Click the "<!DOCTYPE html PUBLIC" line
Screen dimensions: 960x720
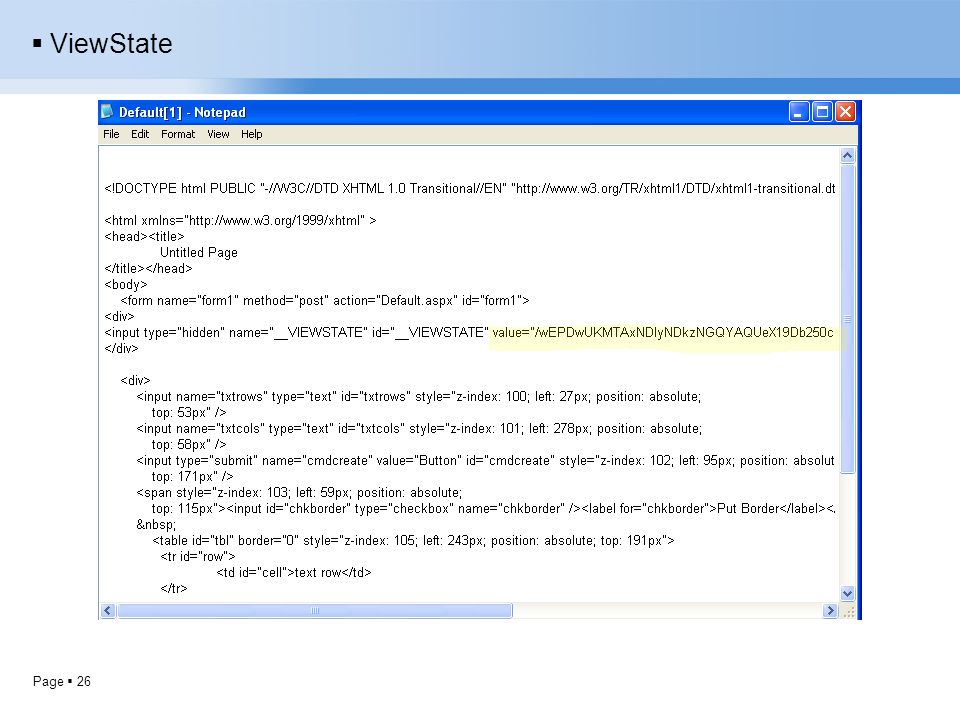pyautogui.click(x=470, y=189)
